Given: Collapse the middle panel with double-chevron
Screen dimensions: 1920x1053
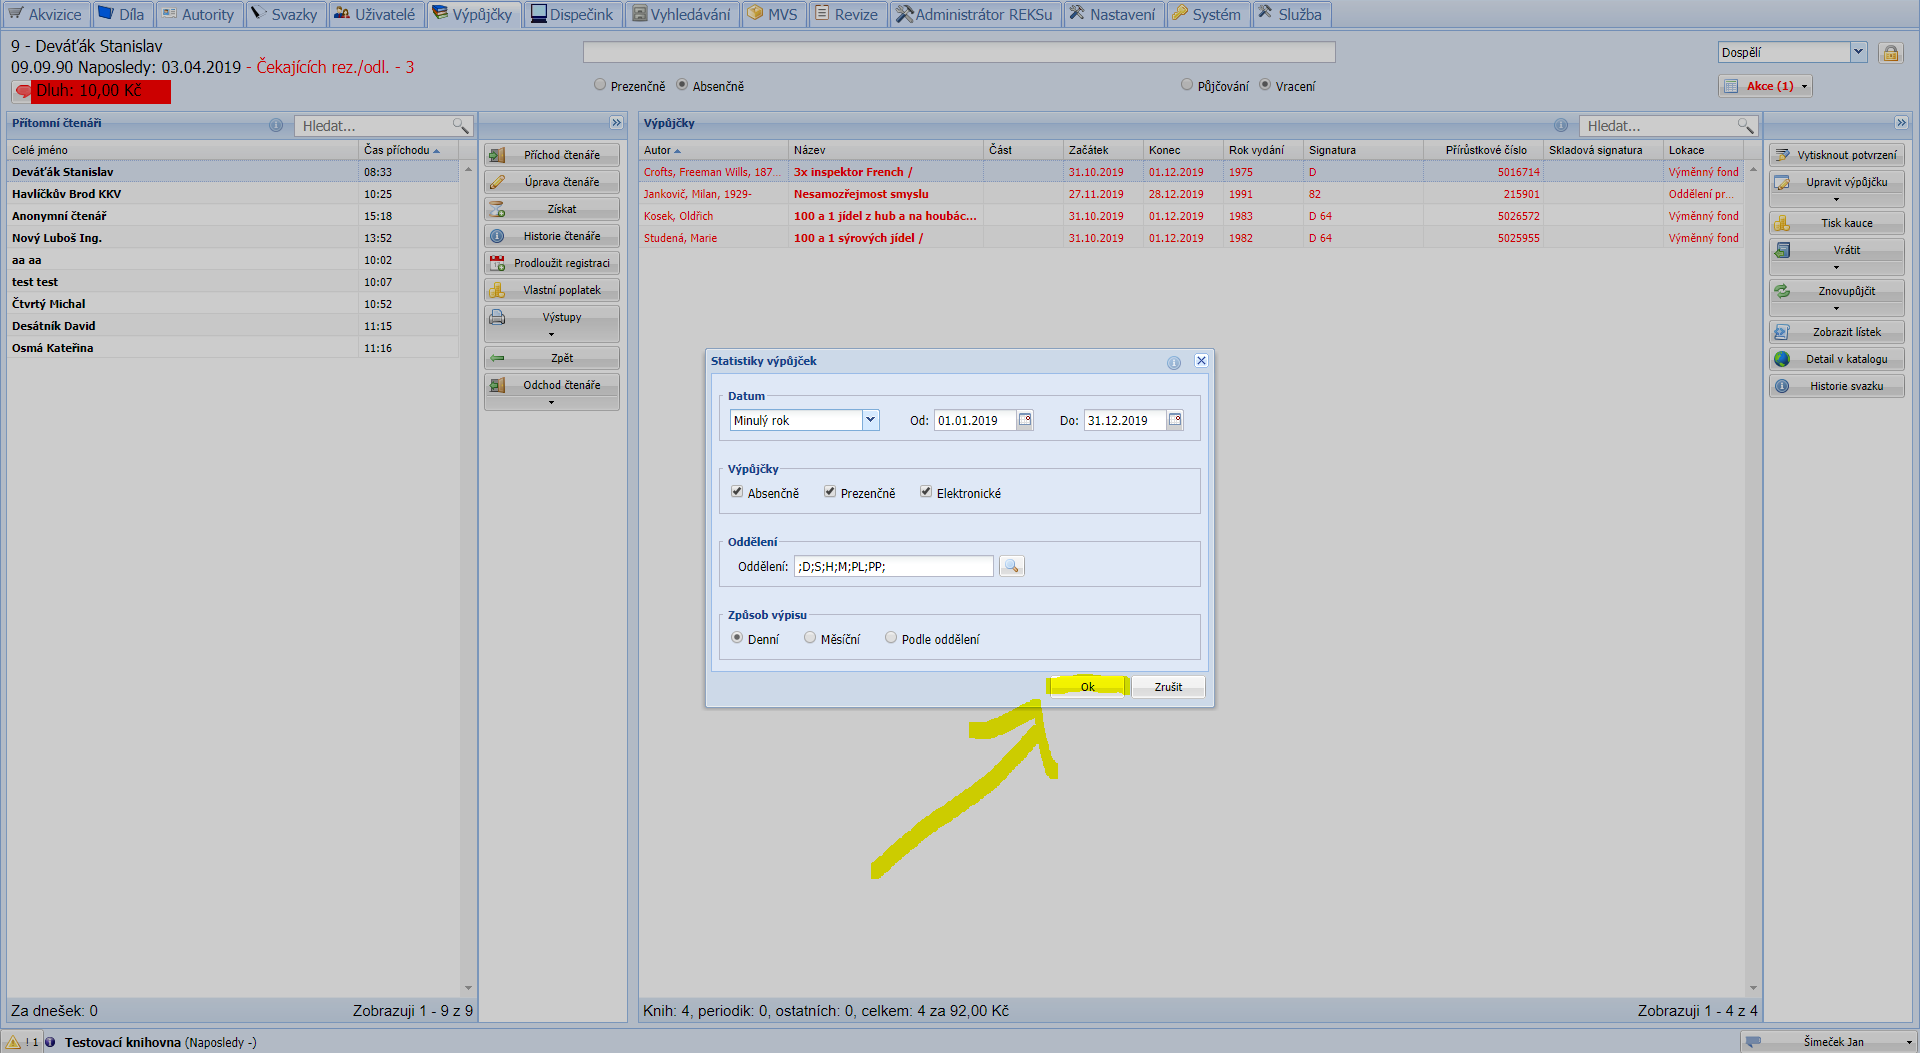Looking at the screenshot, I should coord(617,123).
